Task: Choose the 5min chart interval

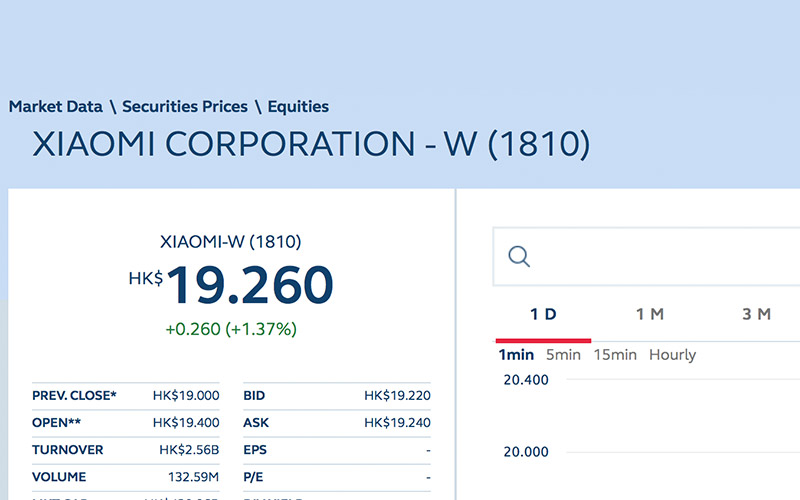Action: pyautogui.click(x=563, y=355)
